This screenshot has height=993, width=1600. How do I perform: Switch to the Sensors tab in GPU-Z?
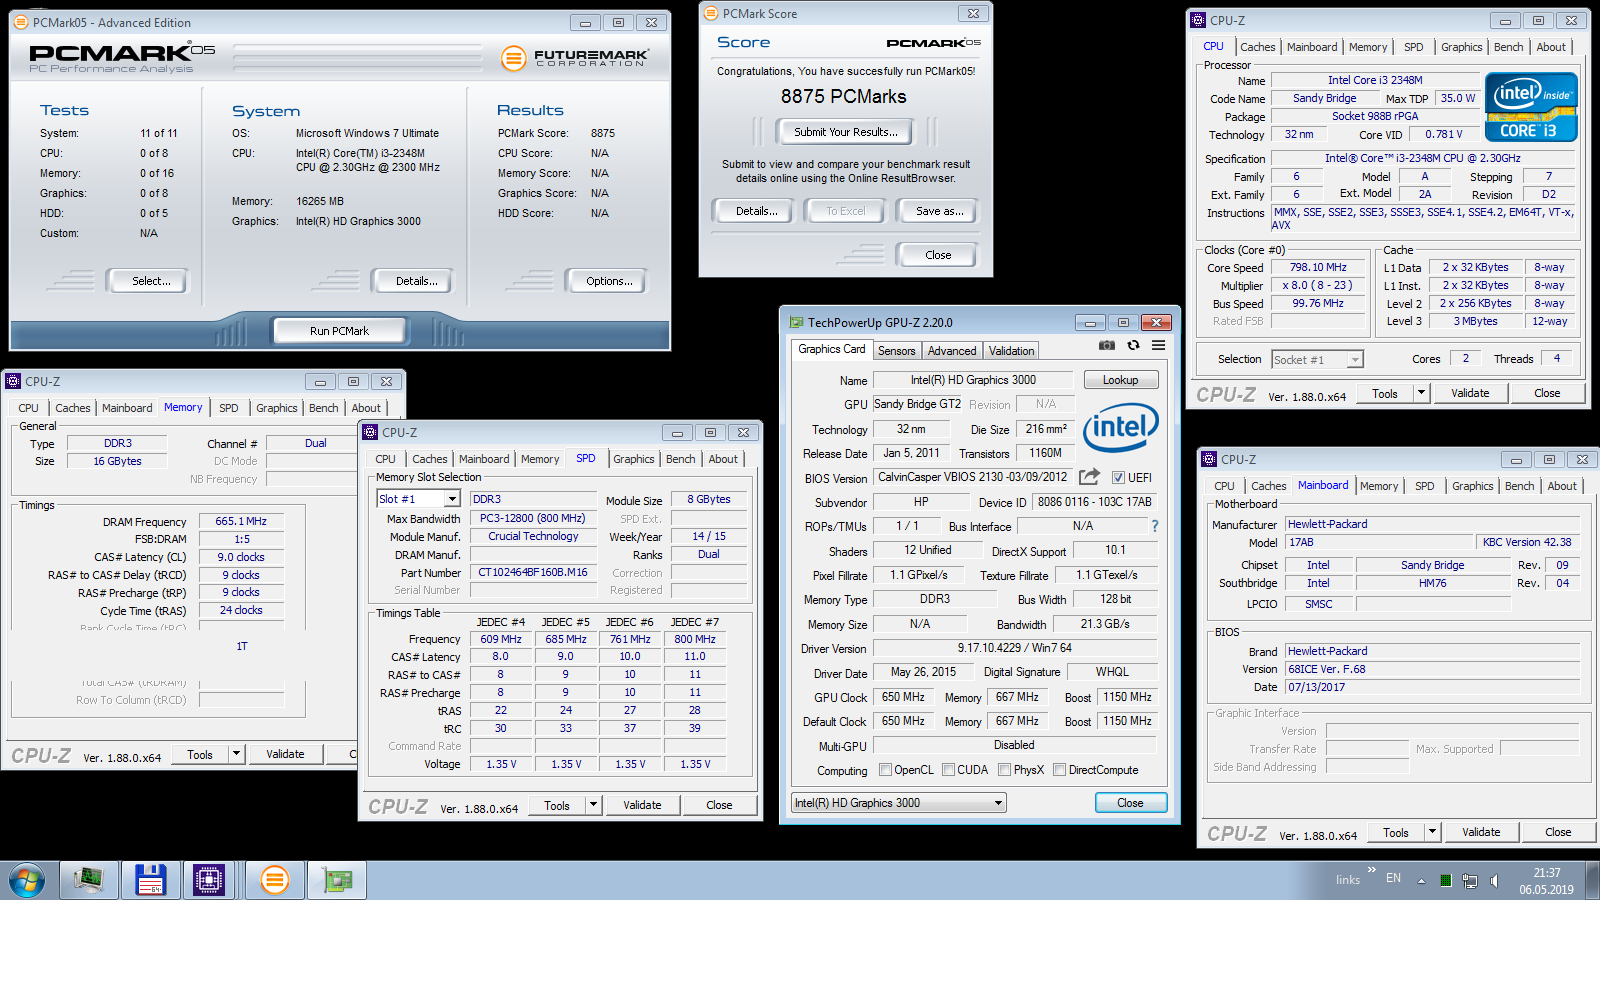(896, 351)
